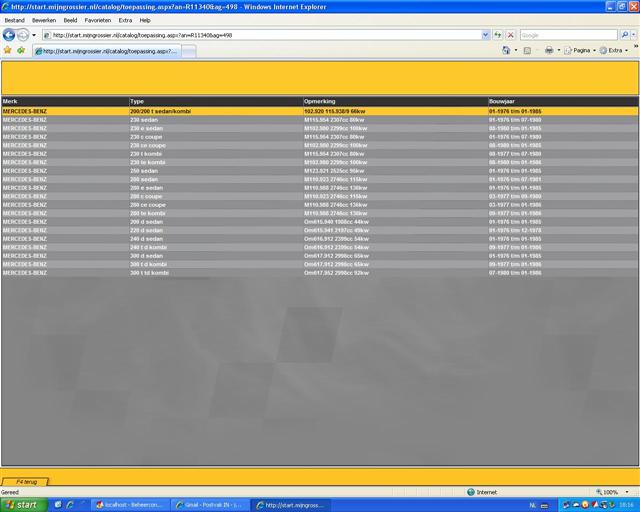Click the Print icon in command bar

click(x=549, y=50)
